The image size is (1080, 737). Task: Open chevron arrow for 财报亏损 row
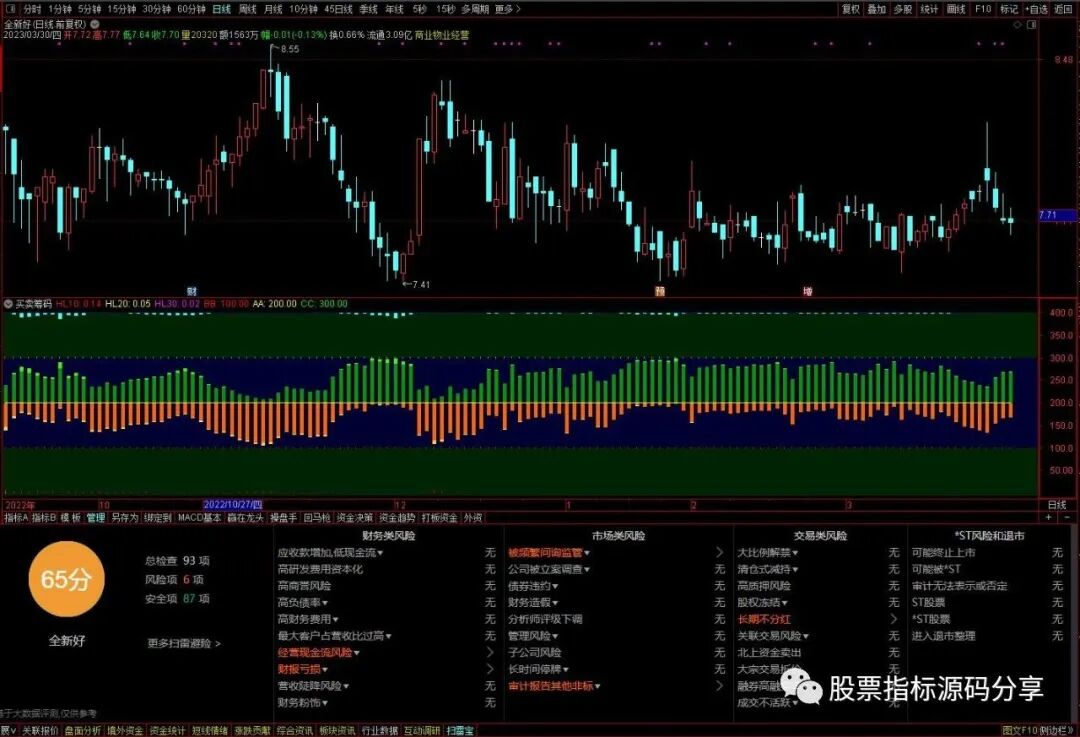[x=490, y=669]
